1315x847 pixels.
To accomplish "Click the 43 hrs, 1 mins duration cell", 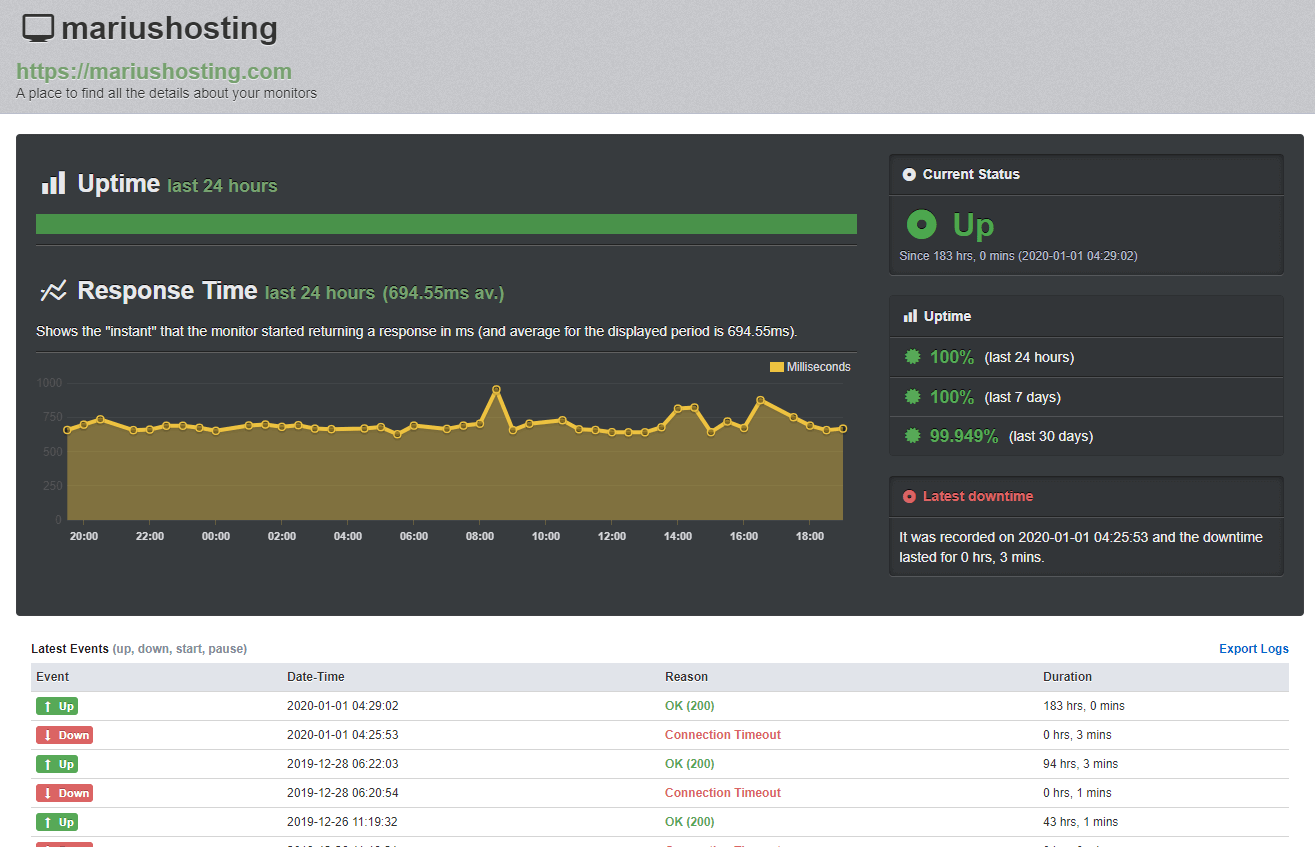I will click(x=1081, y=822).
